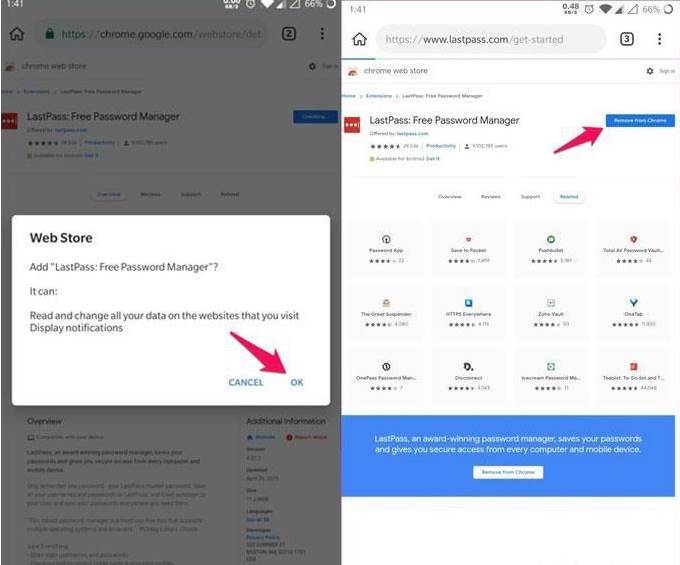Tap CANCEL in the Web Store dialog
680x565 pixels.
(246, 382)
